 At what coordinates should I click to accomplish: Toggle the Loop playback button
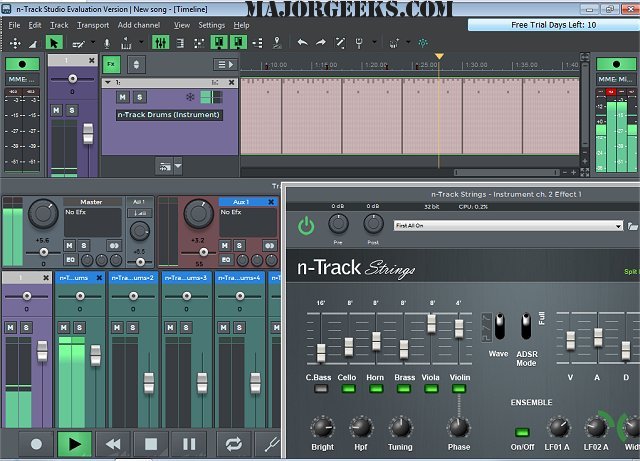tap(234, 443)
